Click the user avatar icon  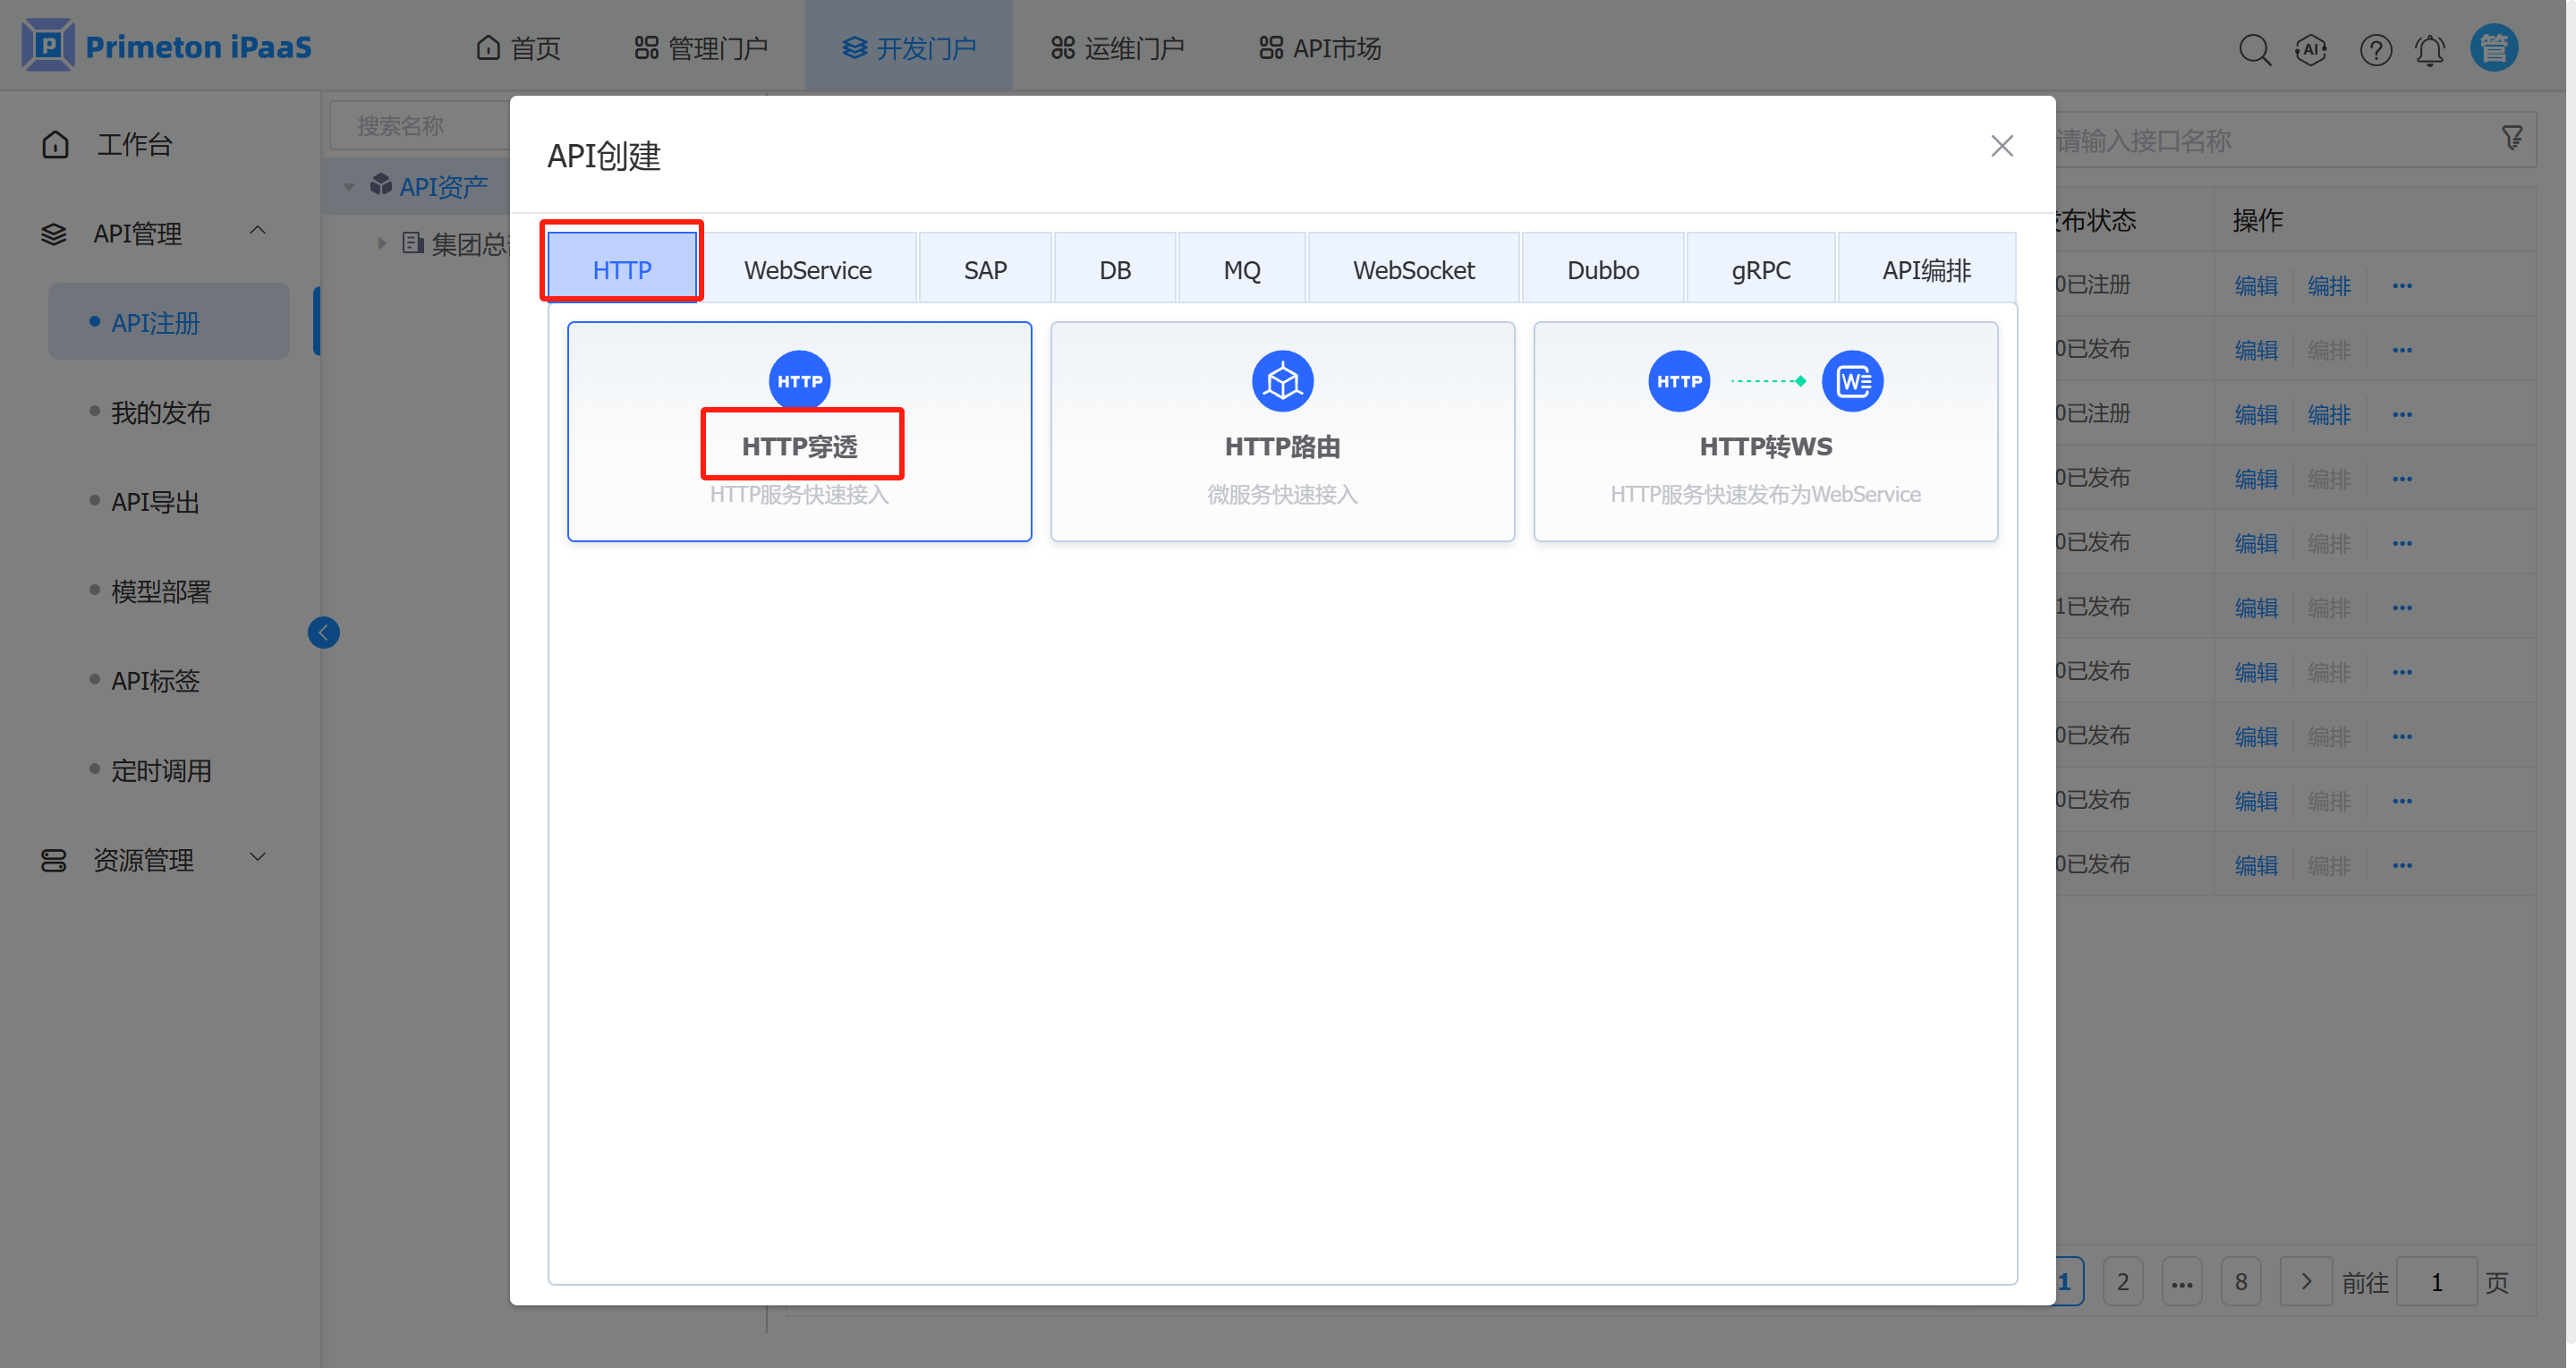click(x=2494, y=47)
